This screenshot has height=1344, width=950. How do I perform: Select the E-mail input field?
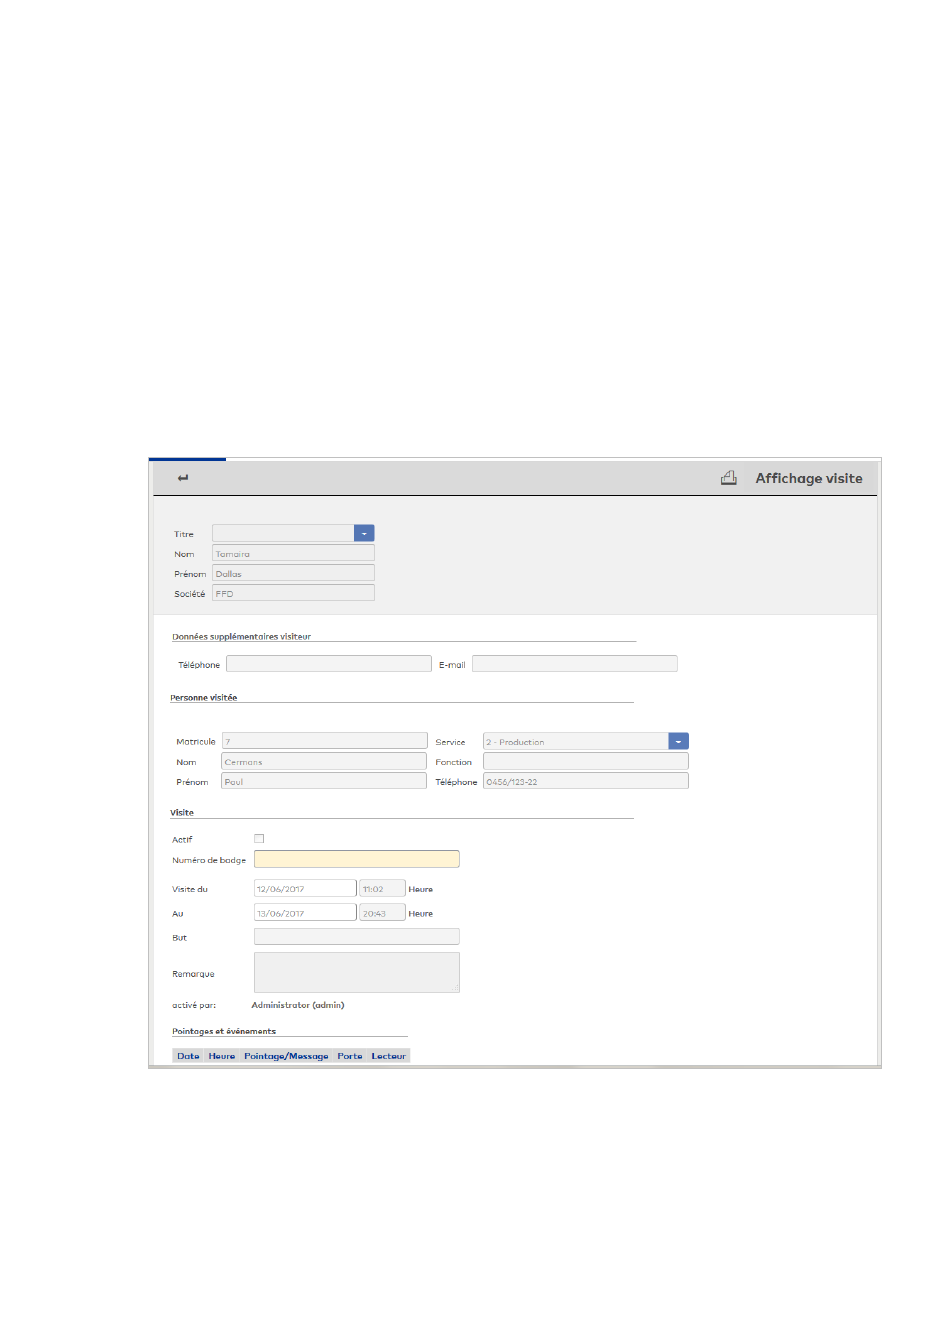574,664
